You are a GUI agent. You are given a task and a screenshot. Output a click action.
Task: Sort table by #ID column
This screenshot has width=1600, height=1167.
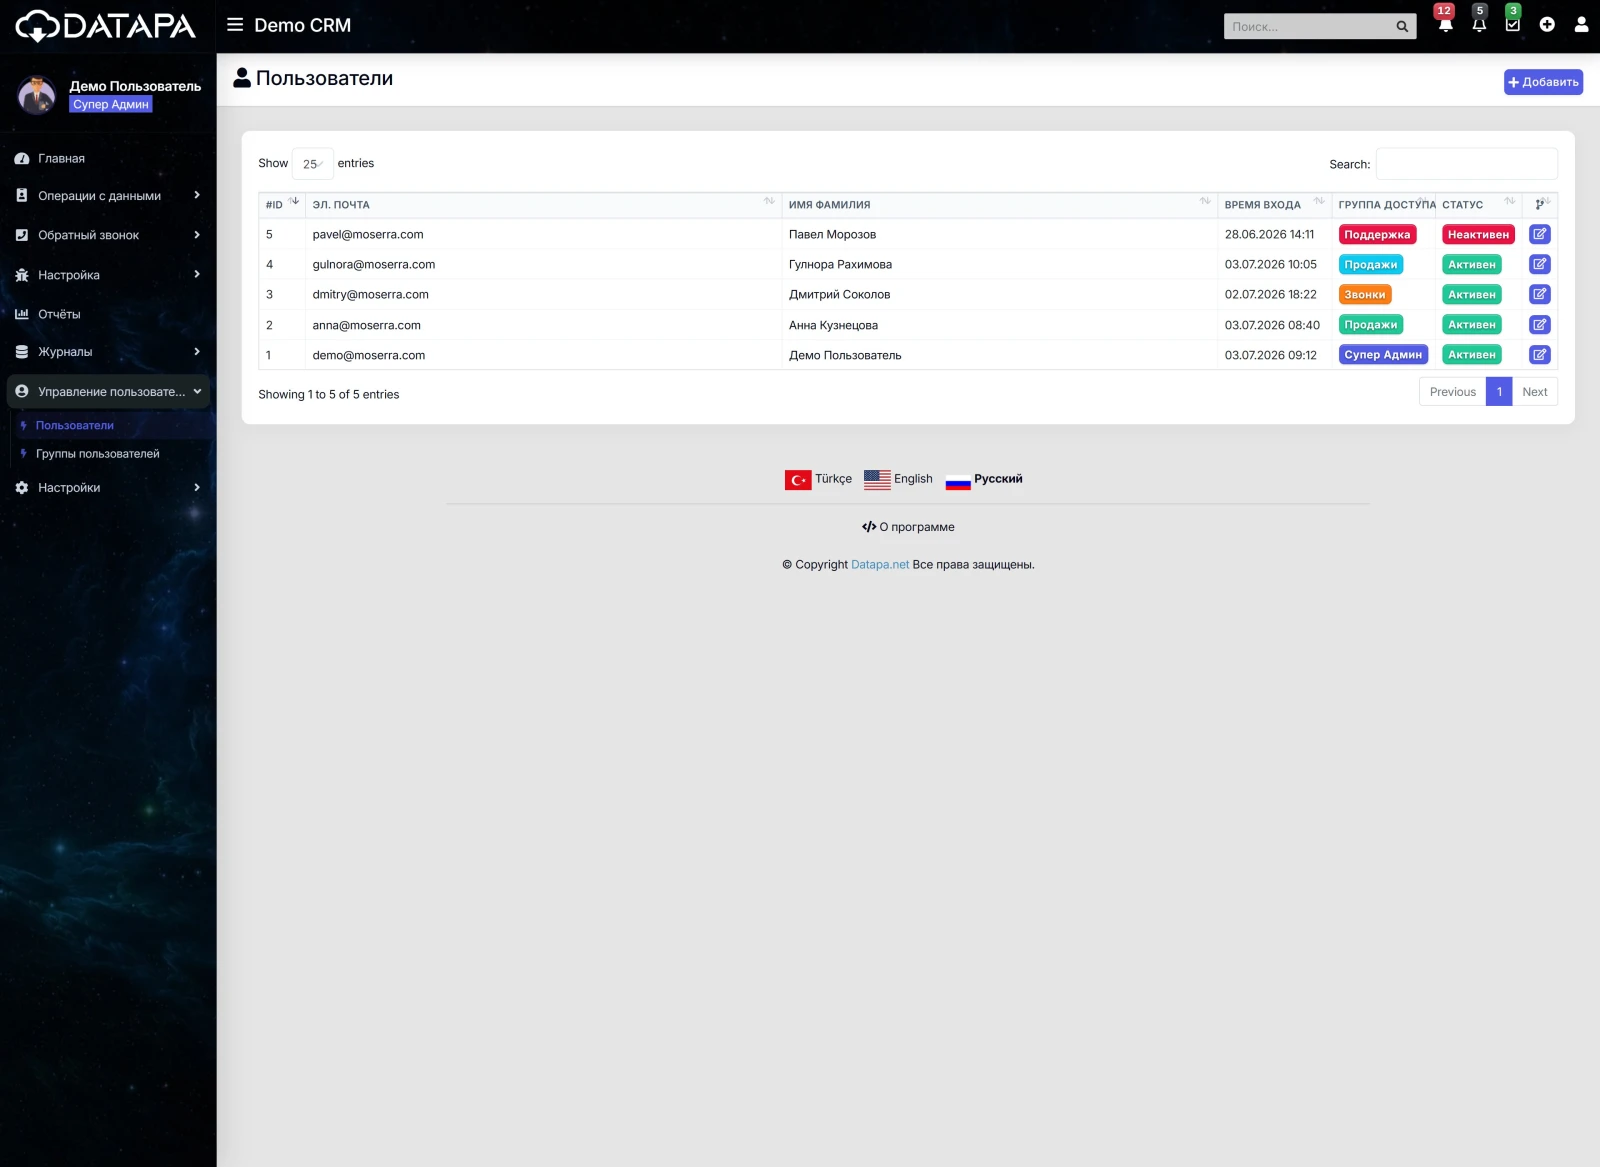[282, 204]
